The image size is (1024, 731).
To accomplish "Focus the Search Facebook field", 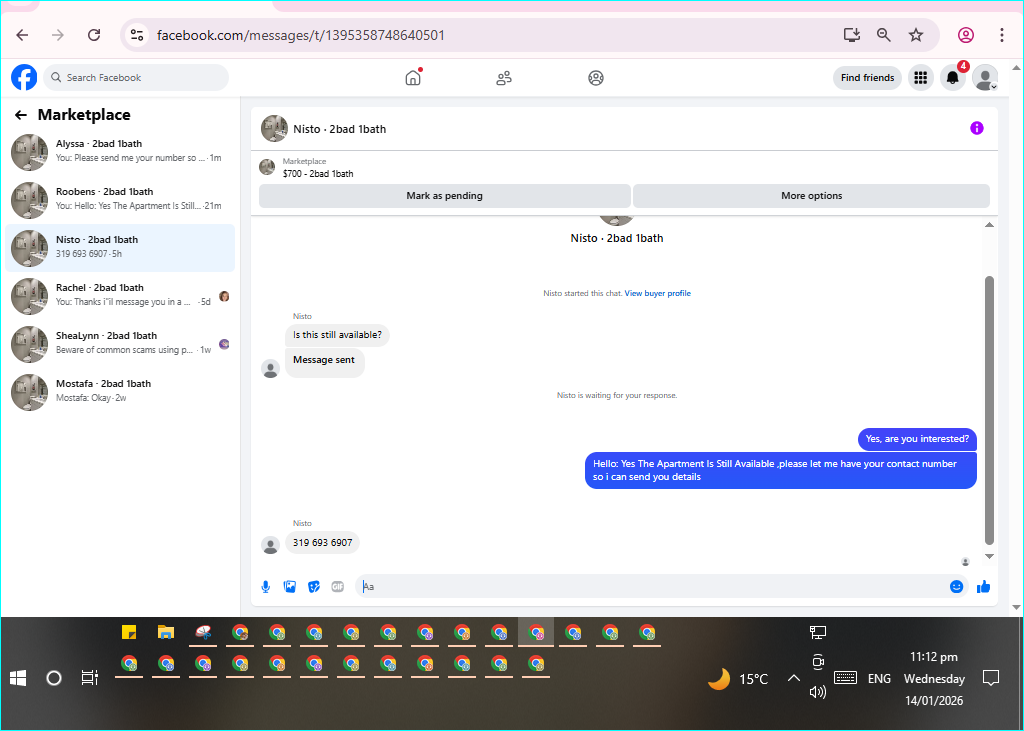I will pos(136,78).
